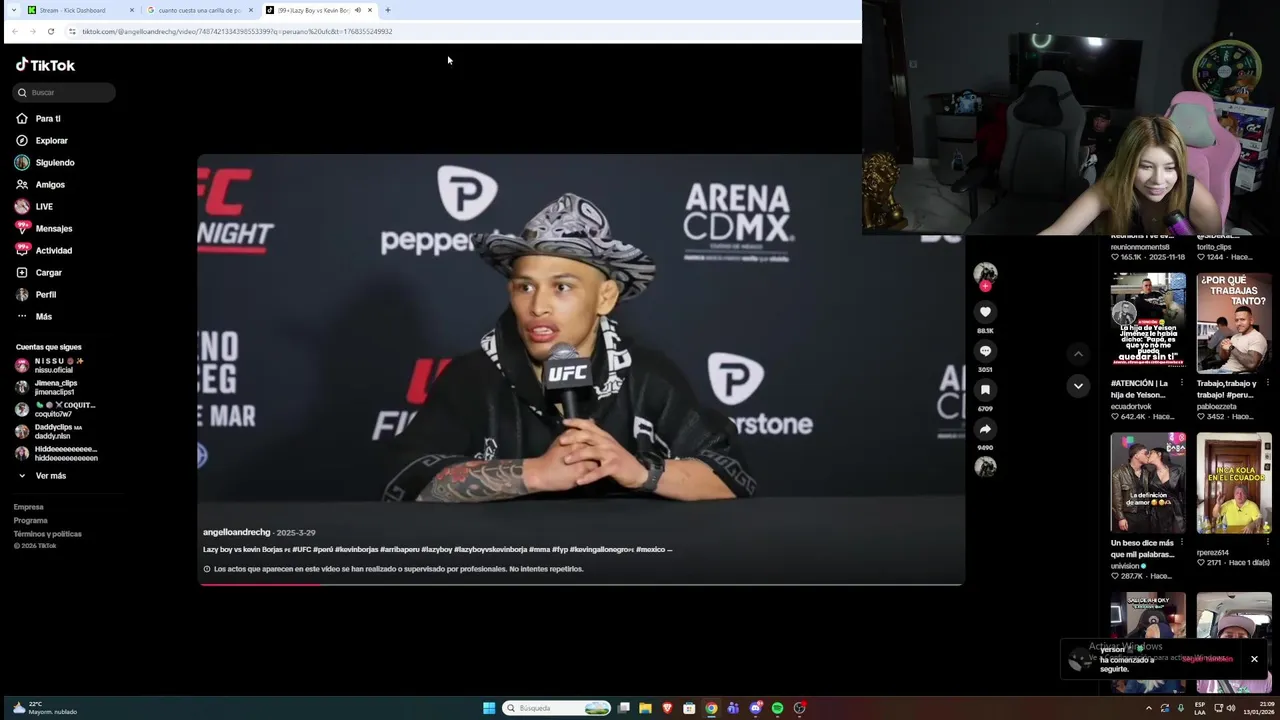Open Spotify from taskbar
This screenshot has height=720, width=1280.
(x=777, y=708)
